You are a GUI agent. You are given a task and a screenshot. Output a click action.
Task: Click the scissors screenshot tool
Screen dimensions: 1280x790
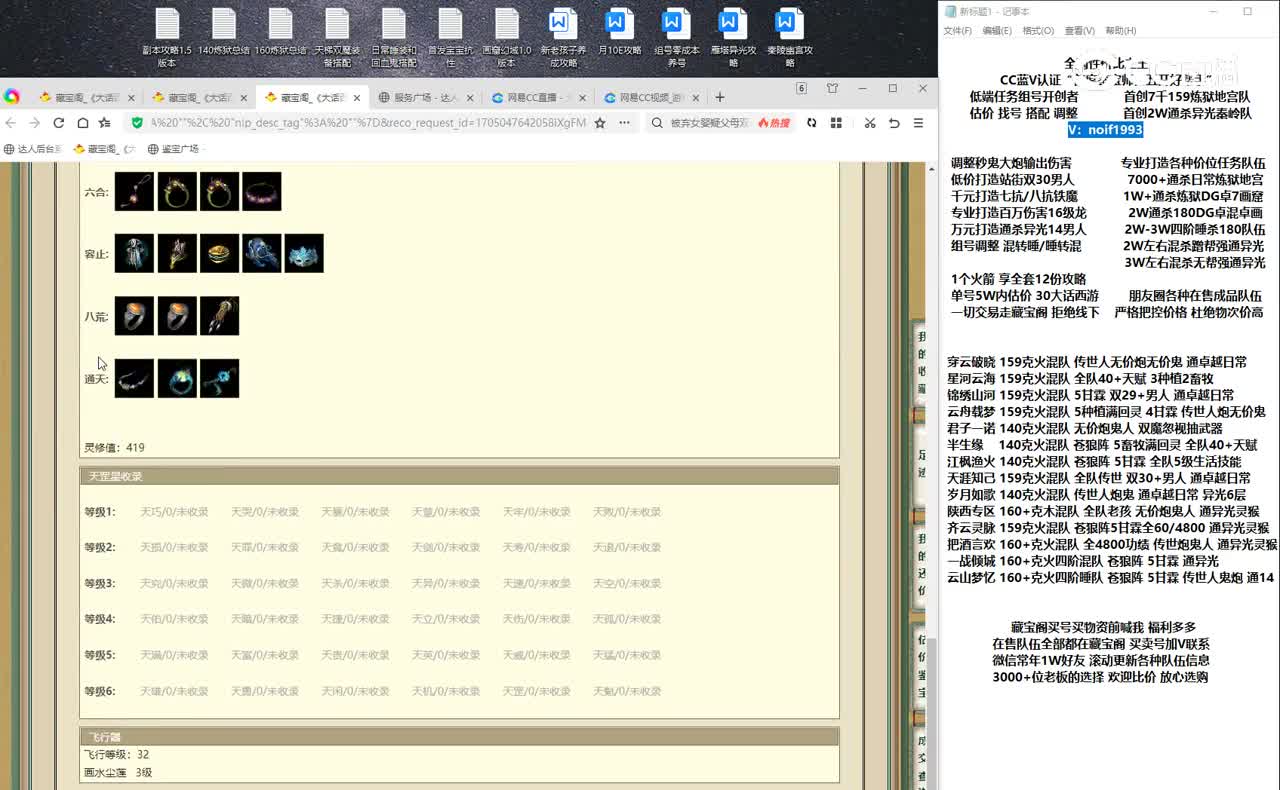(870, 123)
